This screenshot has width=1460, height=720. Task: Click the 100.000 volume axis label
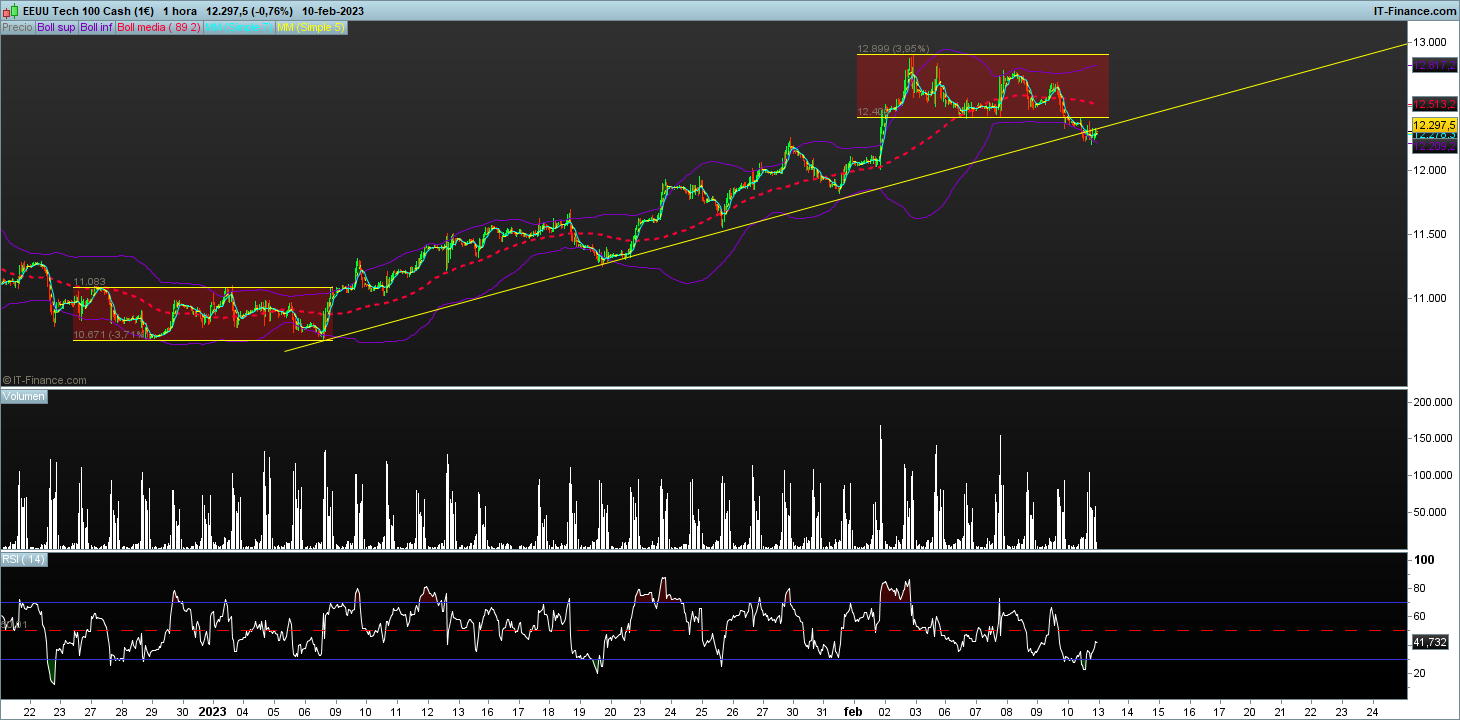(x=1433, y=475)
